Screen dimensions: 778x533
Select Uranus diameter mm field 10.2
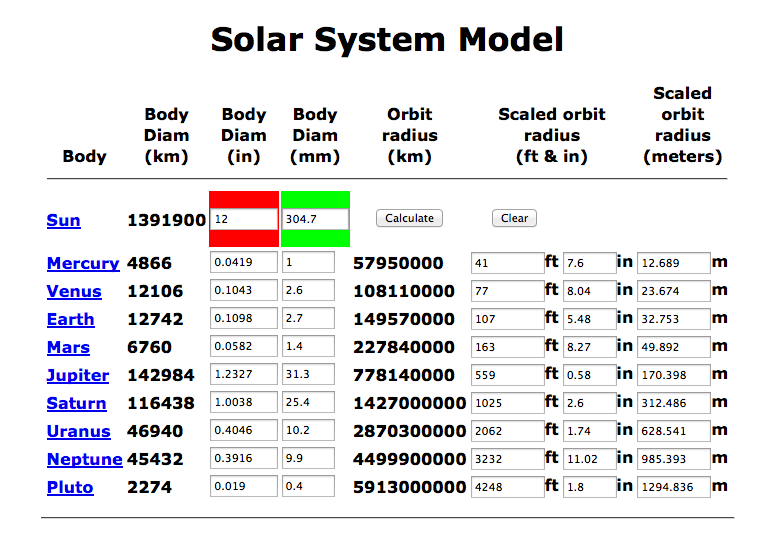tap(308, 430)
